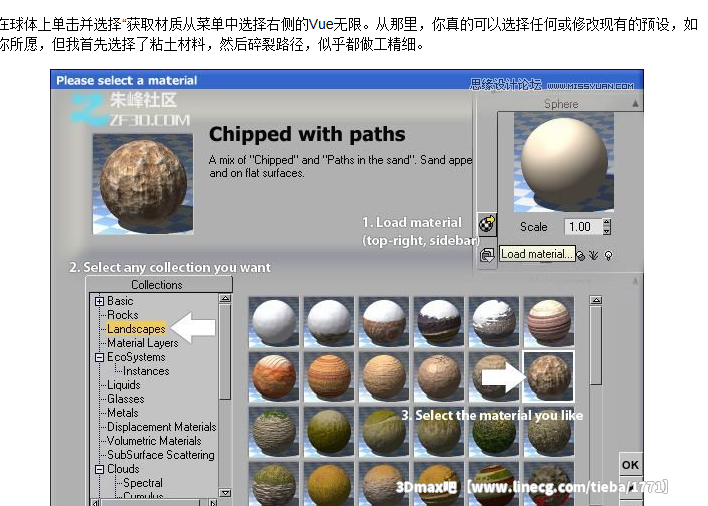Select the Volumetric Materials collection

pos(154,441)
